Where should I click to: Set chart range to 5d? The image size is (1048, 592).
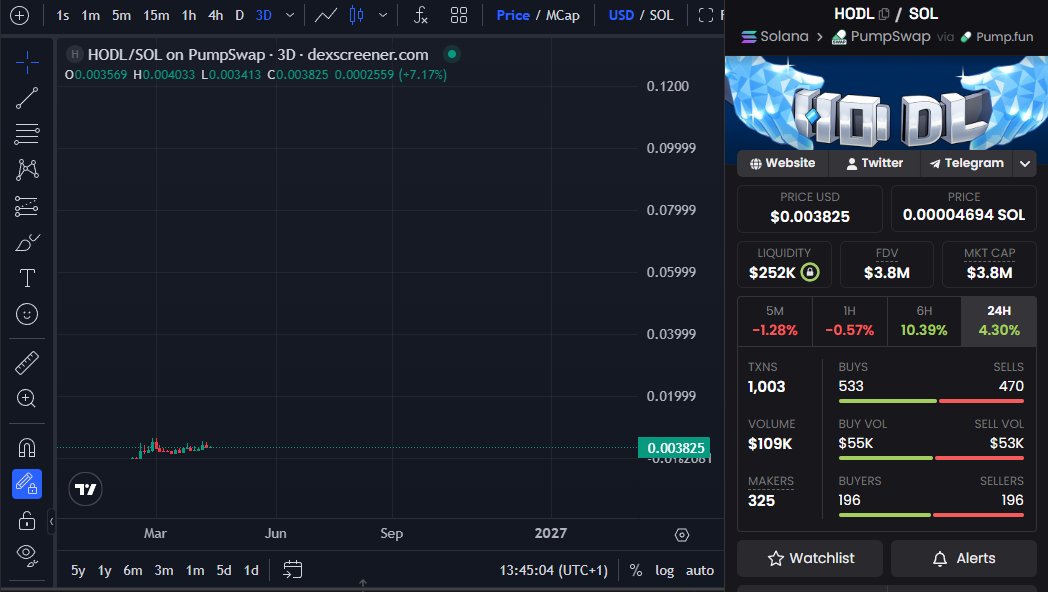[224, 571]
